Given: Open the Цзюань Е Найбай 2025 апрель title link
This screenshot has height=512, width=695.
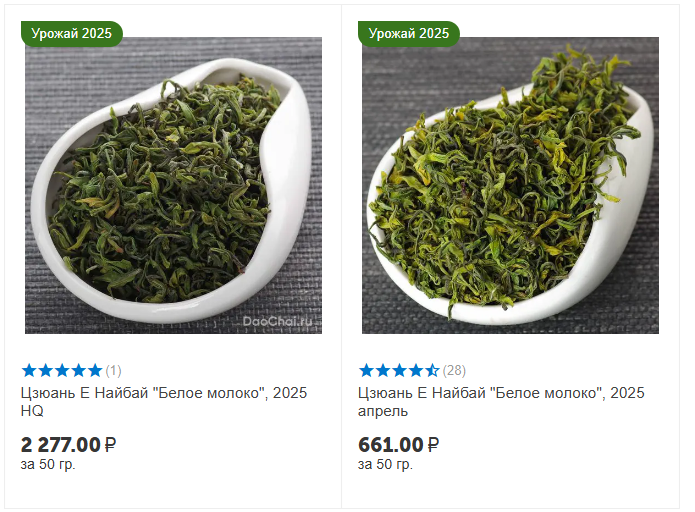Looking at the screenshot, I should [x=501, y=402].
